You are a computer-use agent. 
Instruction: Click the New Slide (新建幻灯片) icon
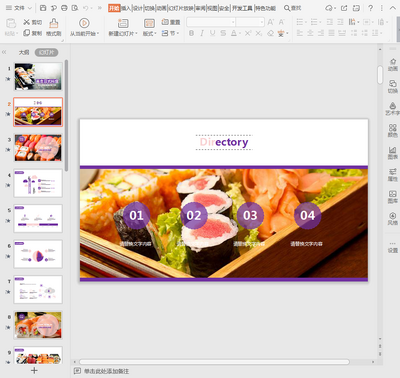tap(123, 23)
